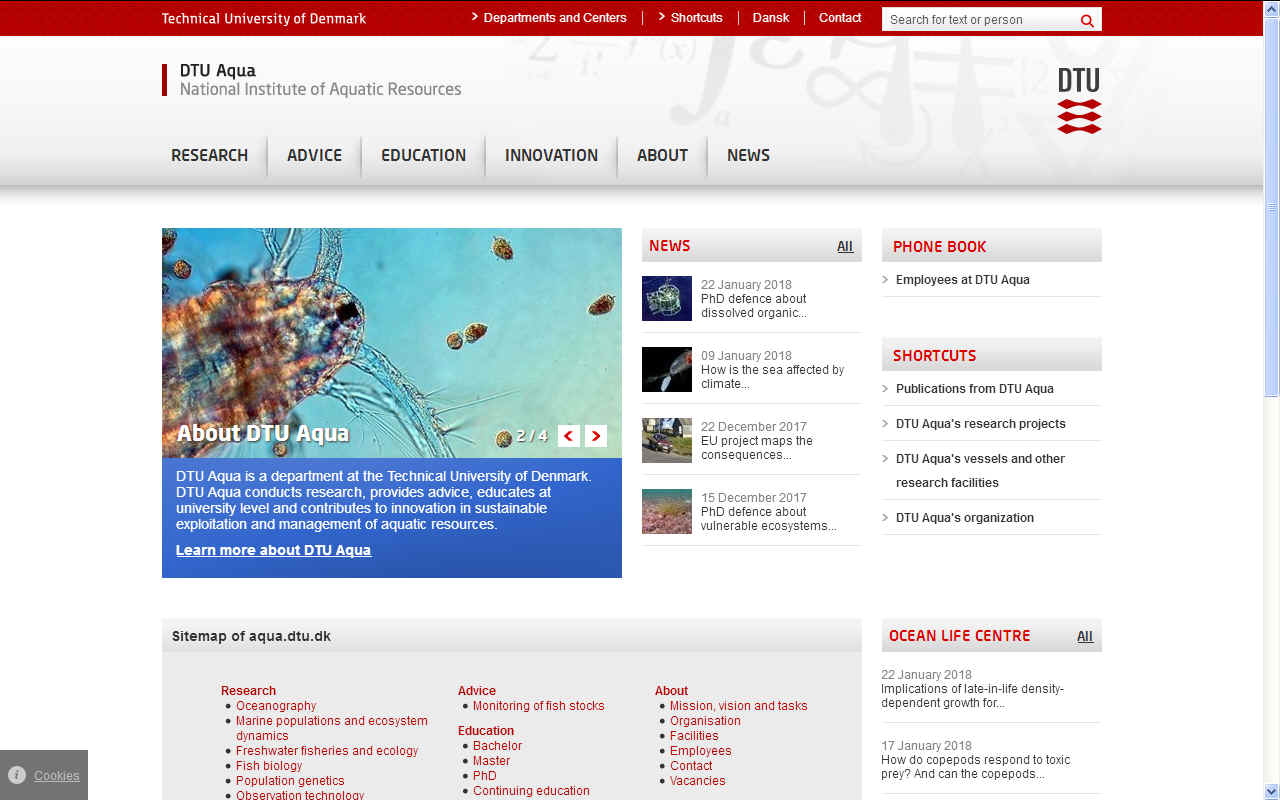Viewport: 1280px width, 800px height.
Task: Open thumbnail for vulnerable ecosystems news
Action: click(x=667, y=511)
